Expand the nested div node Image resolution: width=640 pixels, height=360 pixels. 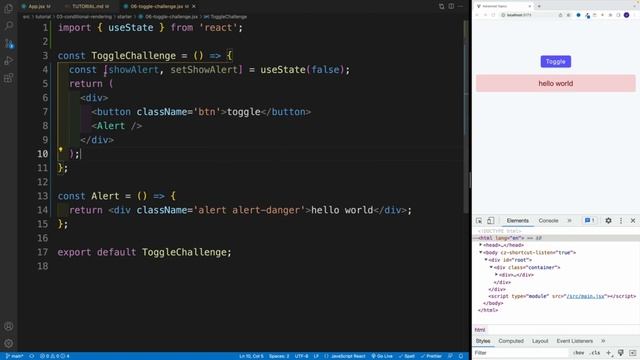click(496, 275)
